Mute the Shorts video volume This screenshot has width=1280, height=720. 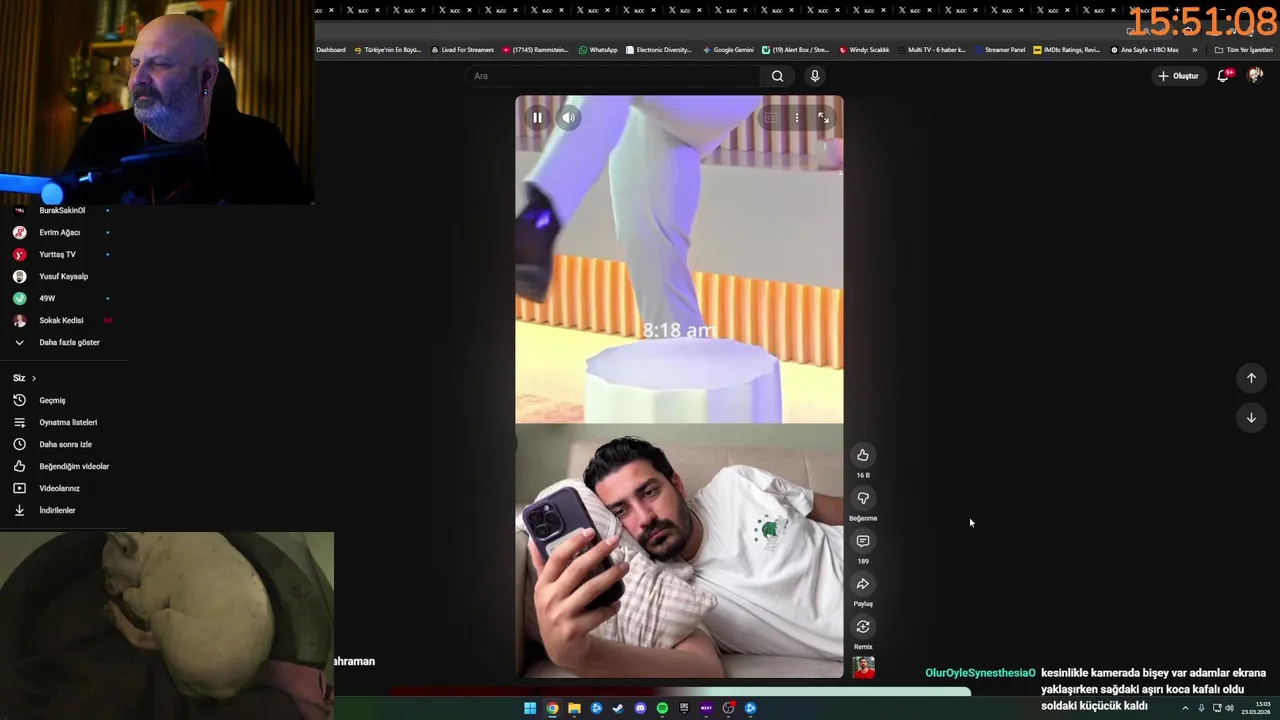click(x=569, y=118)
